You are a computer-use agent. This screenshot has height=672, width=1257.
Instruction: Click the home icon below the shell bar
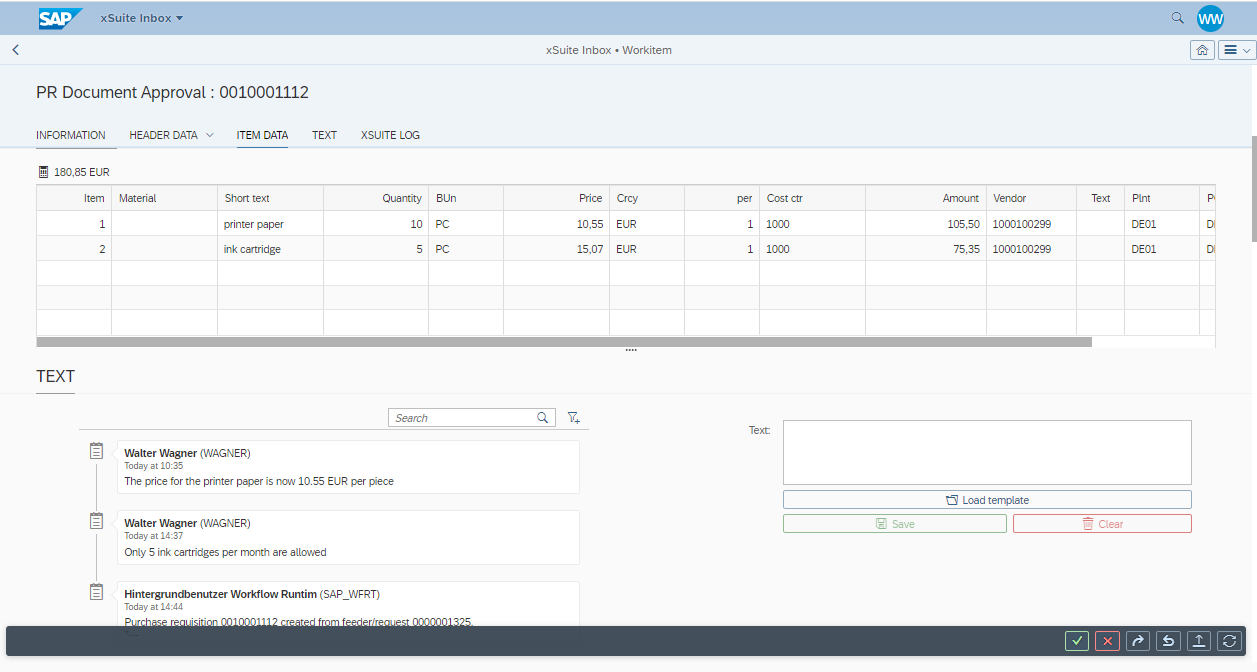pyautogui.click(x=1202, y=49)
